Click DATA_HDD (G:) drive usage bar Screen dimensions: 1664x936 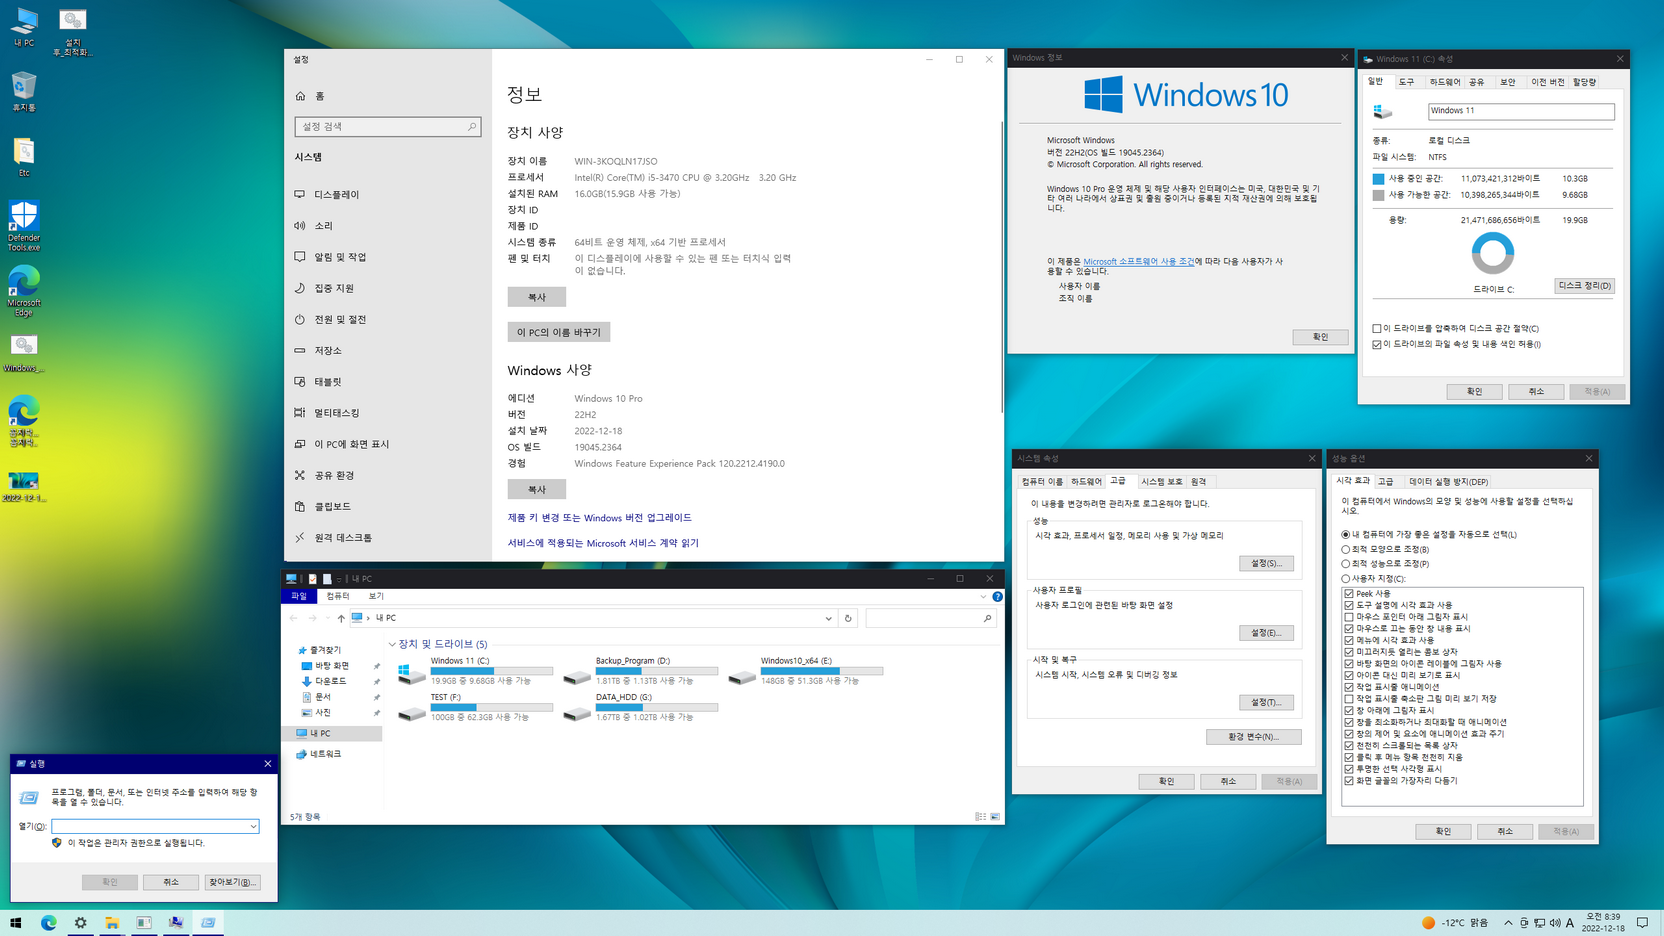[x=656, y=707]
